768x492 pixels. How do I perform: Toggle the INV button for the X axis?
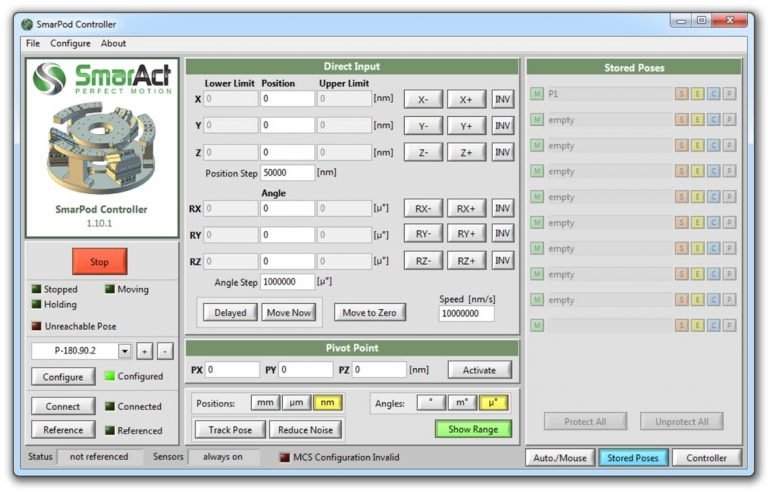click(503, 99)
